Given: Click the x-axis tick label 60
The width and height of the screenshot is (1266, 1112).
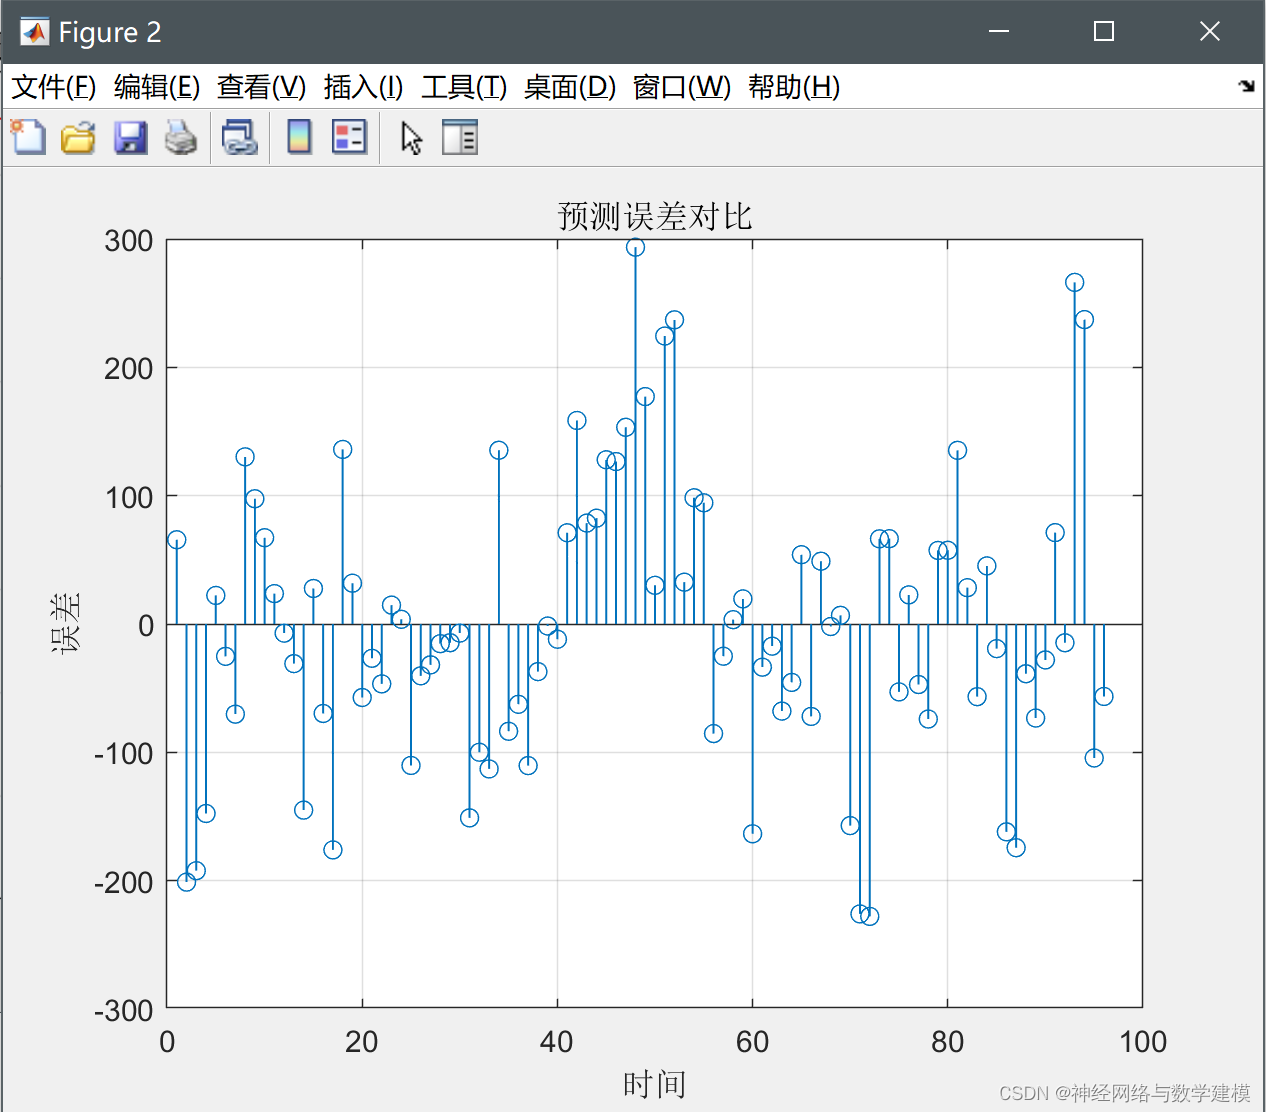Looking at the screenshot, I should [x=752, y=1042].
